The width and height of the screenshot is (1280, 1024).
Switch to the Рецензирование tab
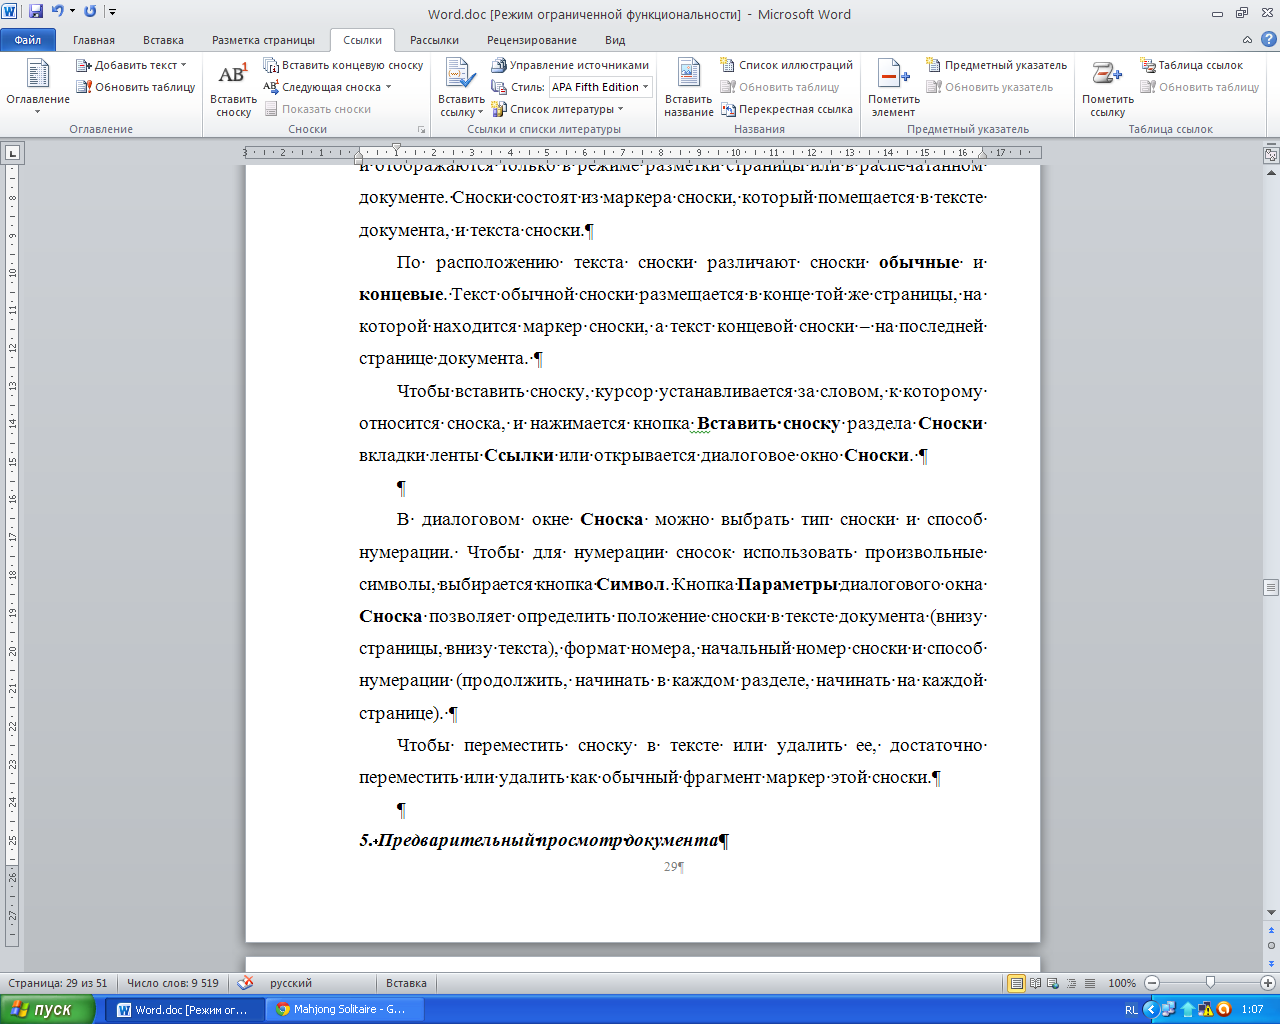coord(532,40)
